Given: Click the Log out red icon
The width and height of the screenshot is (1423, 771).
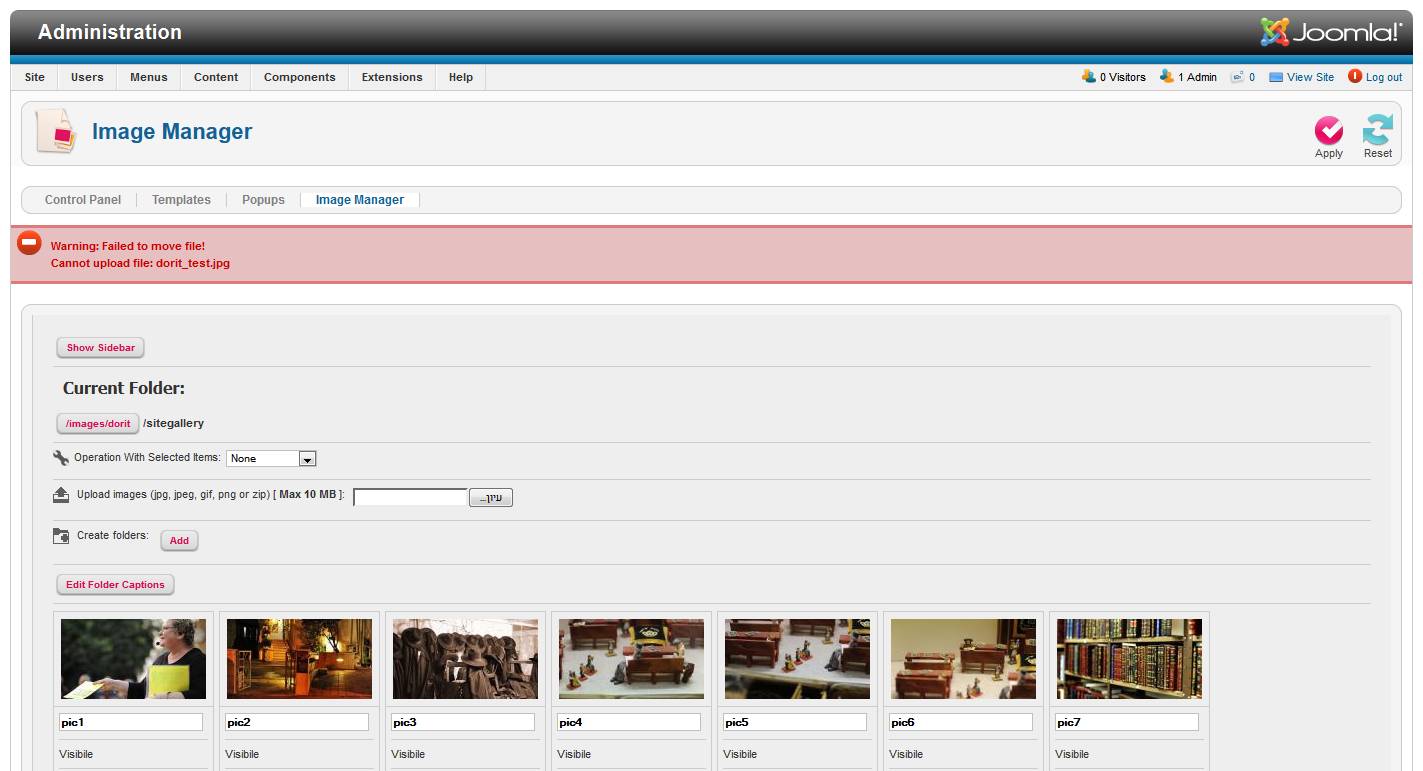Looking at the screenshot, I should pyautogui.click(x=1355, y=76).
